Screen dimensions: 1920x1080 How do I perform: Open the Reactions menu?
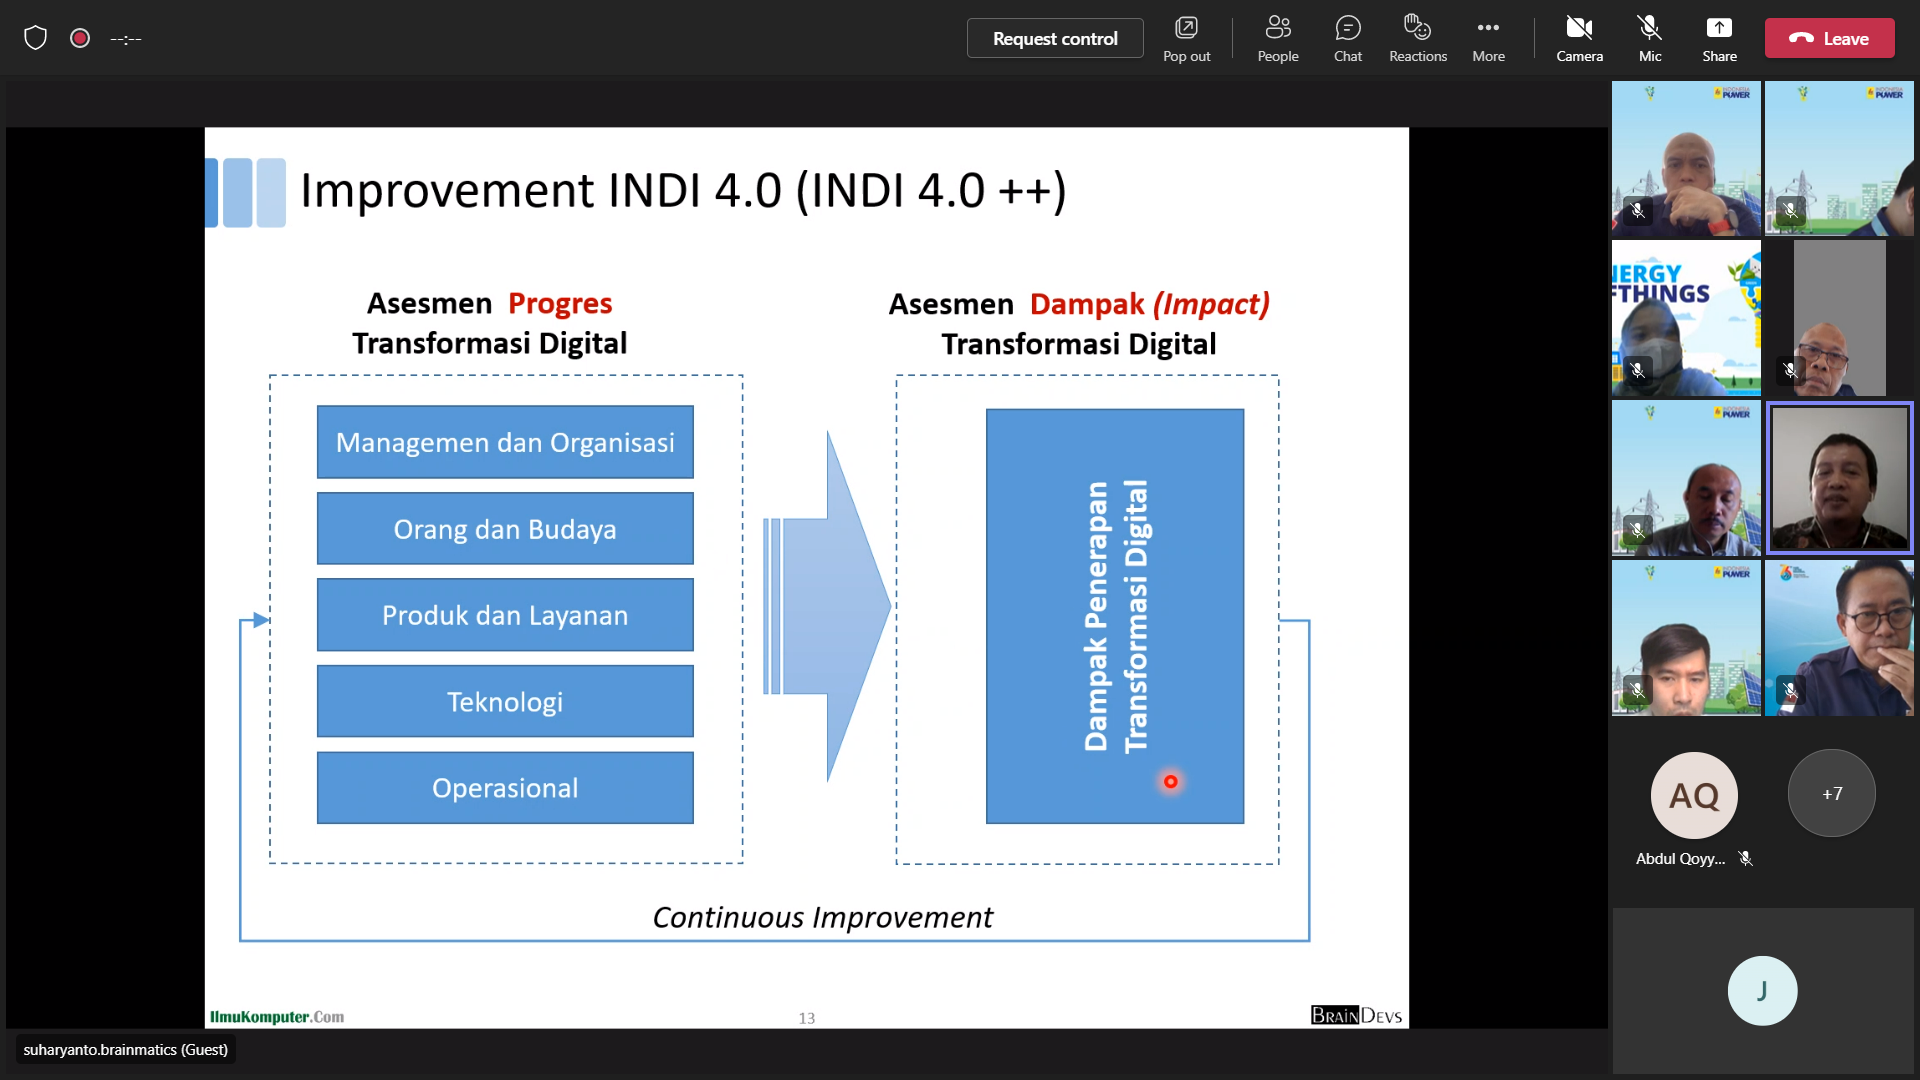tap(1417, 38)
